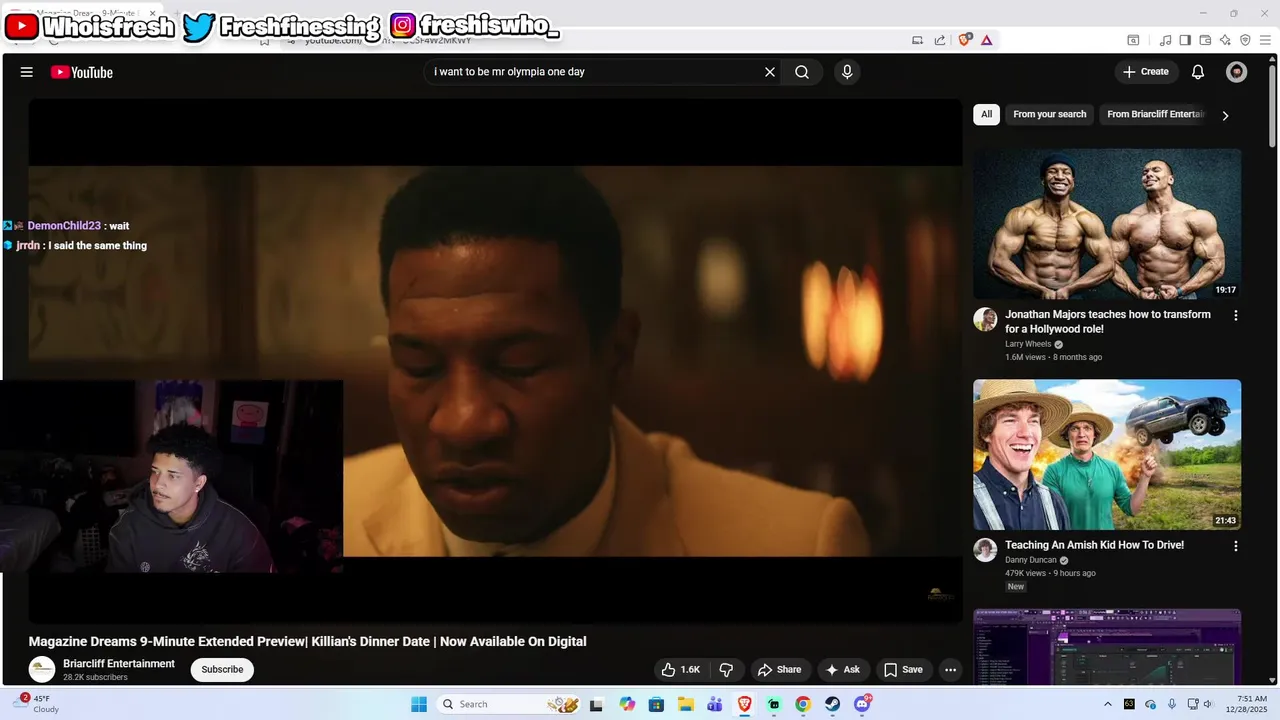1280x720 pixels.
Task: Click the Windows taskbar search box
Action: 510,704
